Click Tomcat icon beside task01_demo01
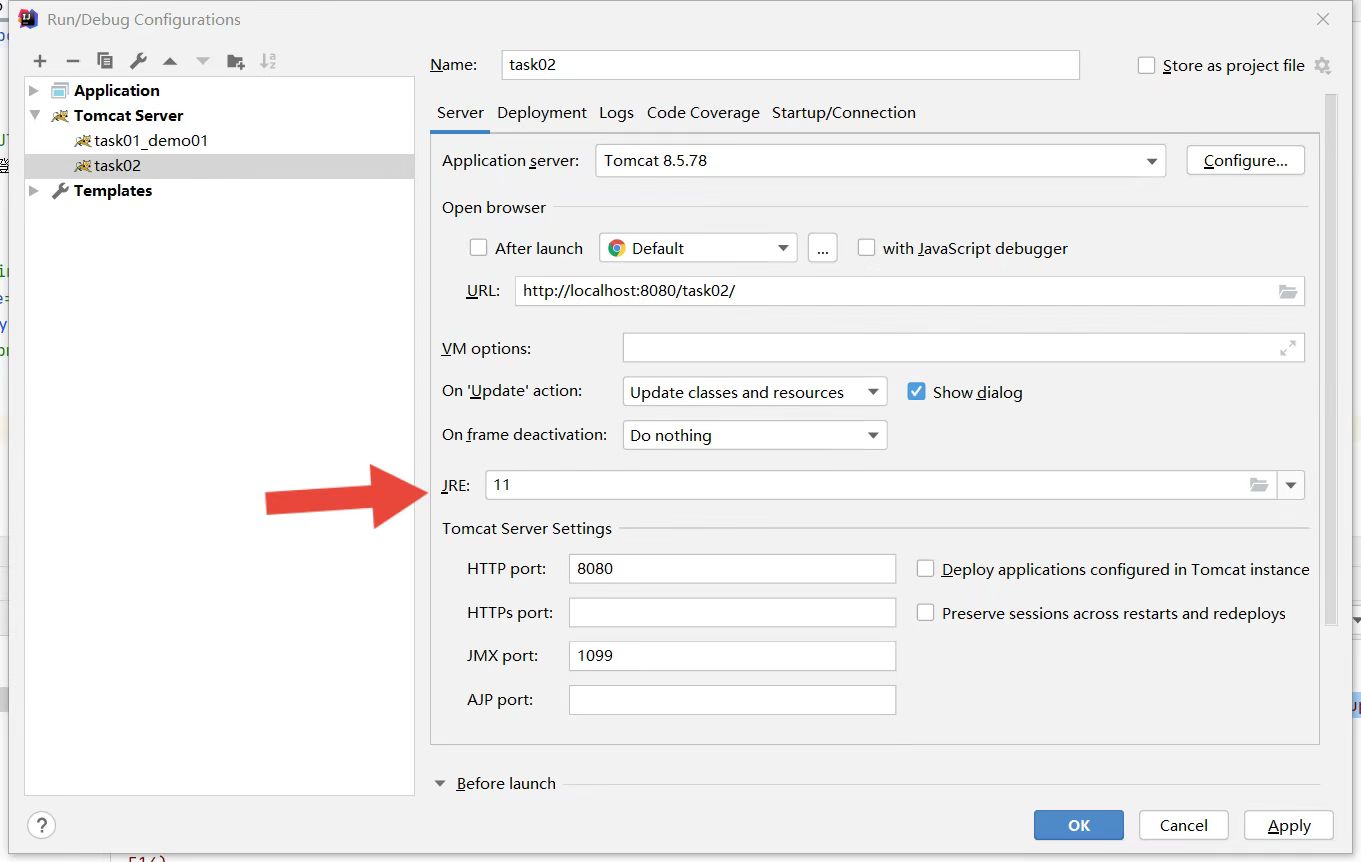This screenshot has width=1361, height=862. tap(83, 141)
